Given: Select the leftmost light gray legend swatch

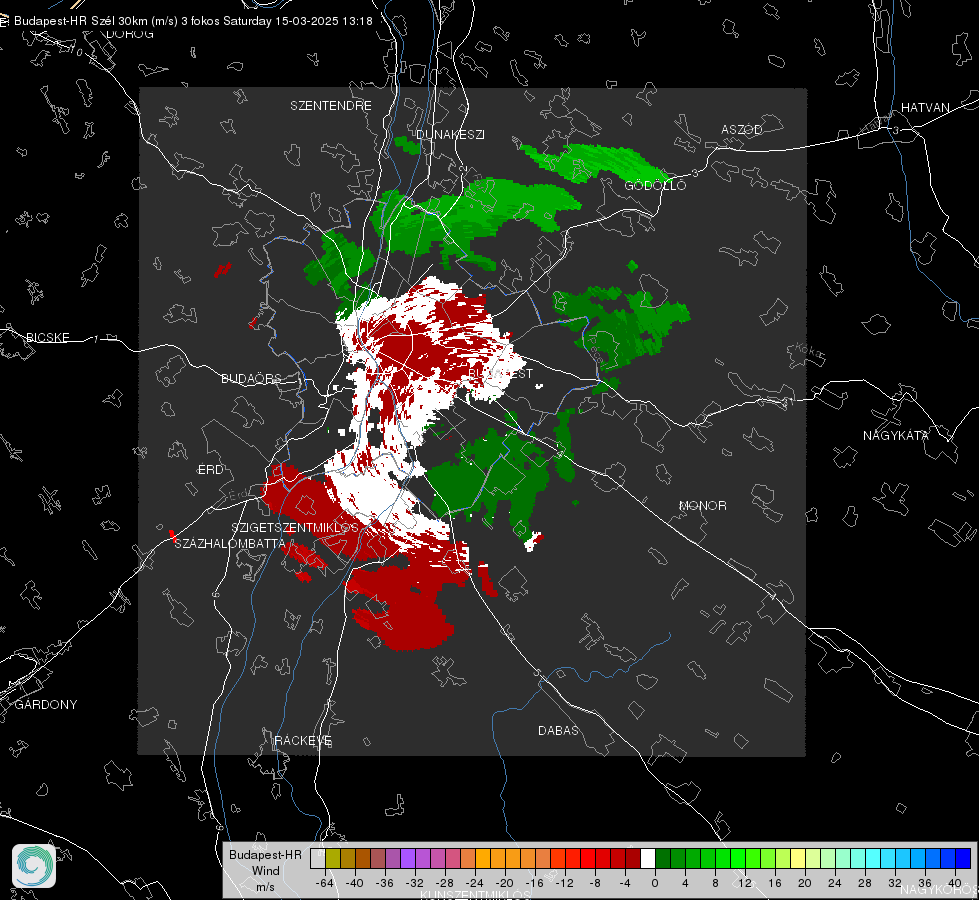Looking at the screenshot, I should pyautogui.click(x=317, y=858).
